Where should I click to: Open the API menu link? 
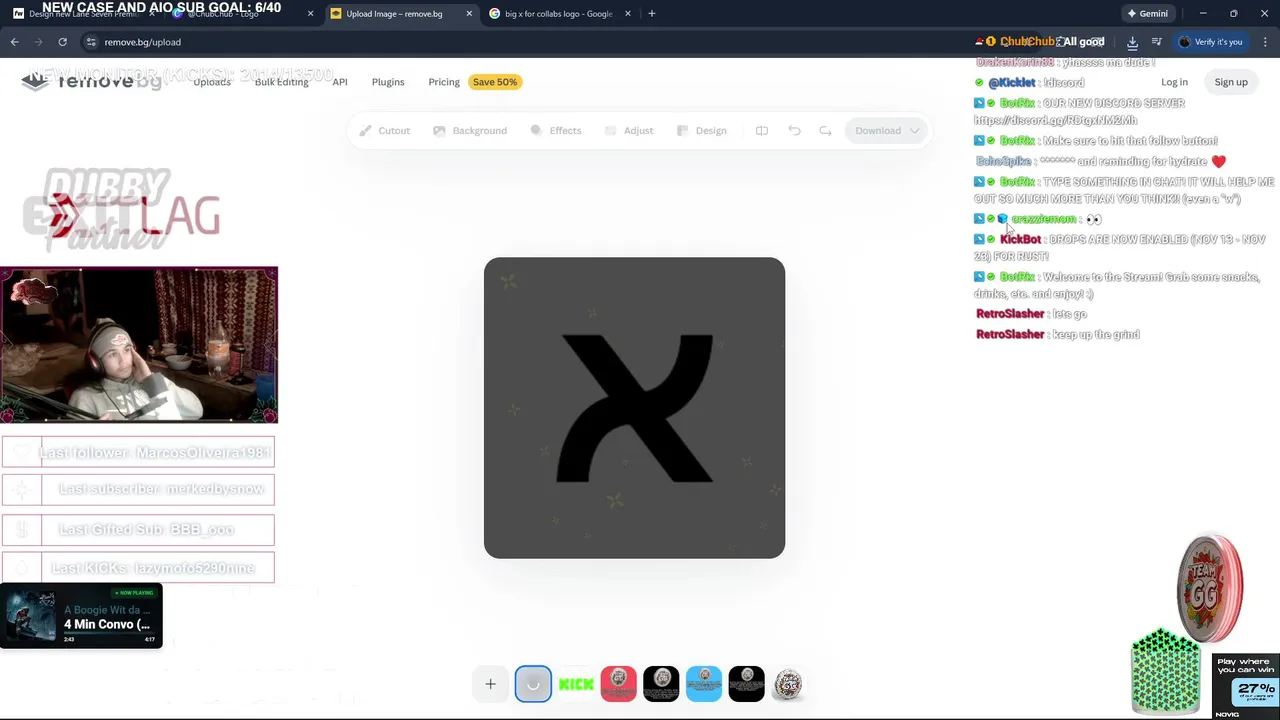pyautogui.click(x=340, y=82)
